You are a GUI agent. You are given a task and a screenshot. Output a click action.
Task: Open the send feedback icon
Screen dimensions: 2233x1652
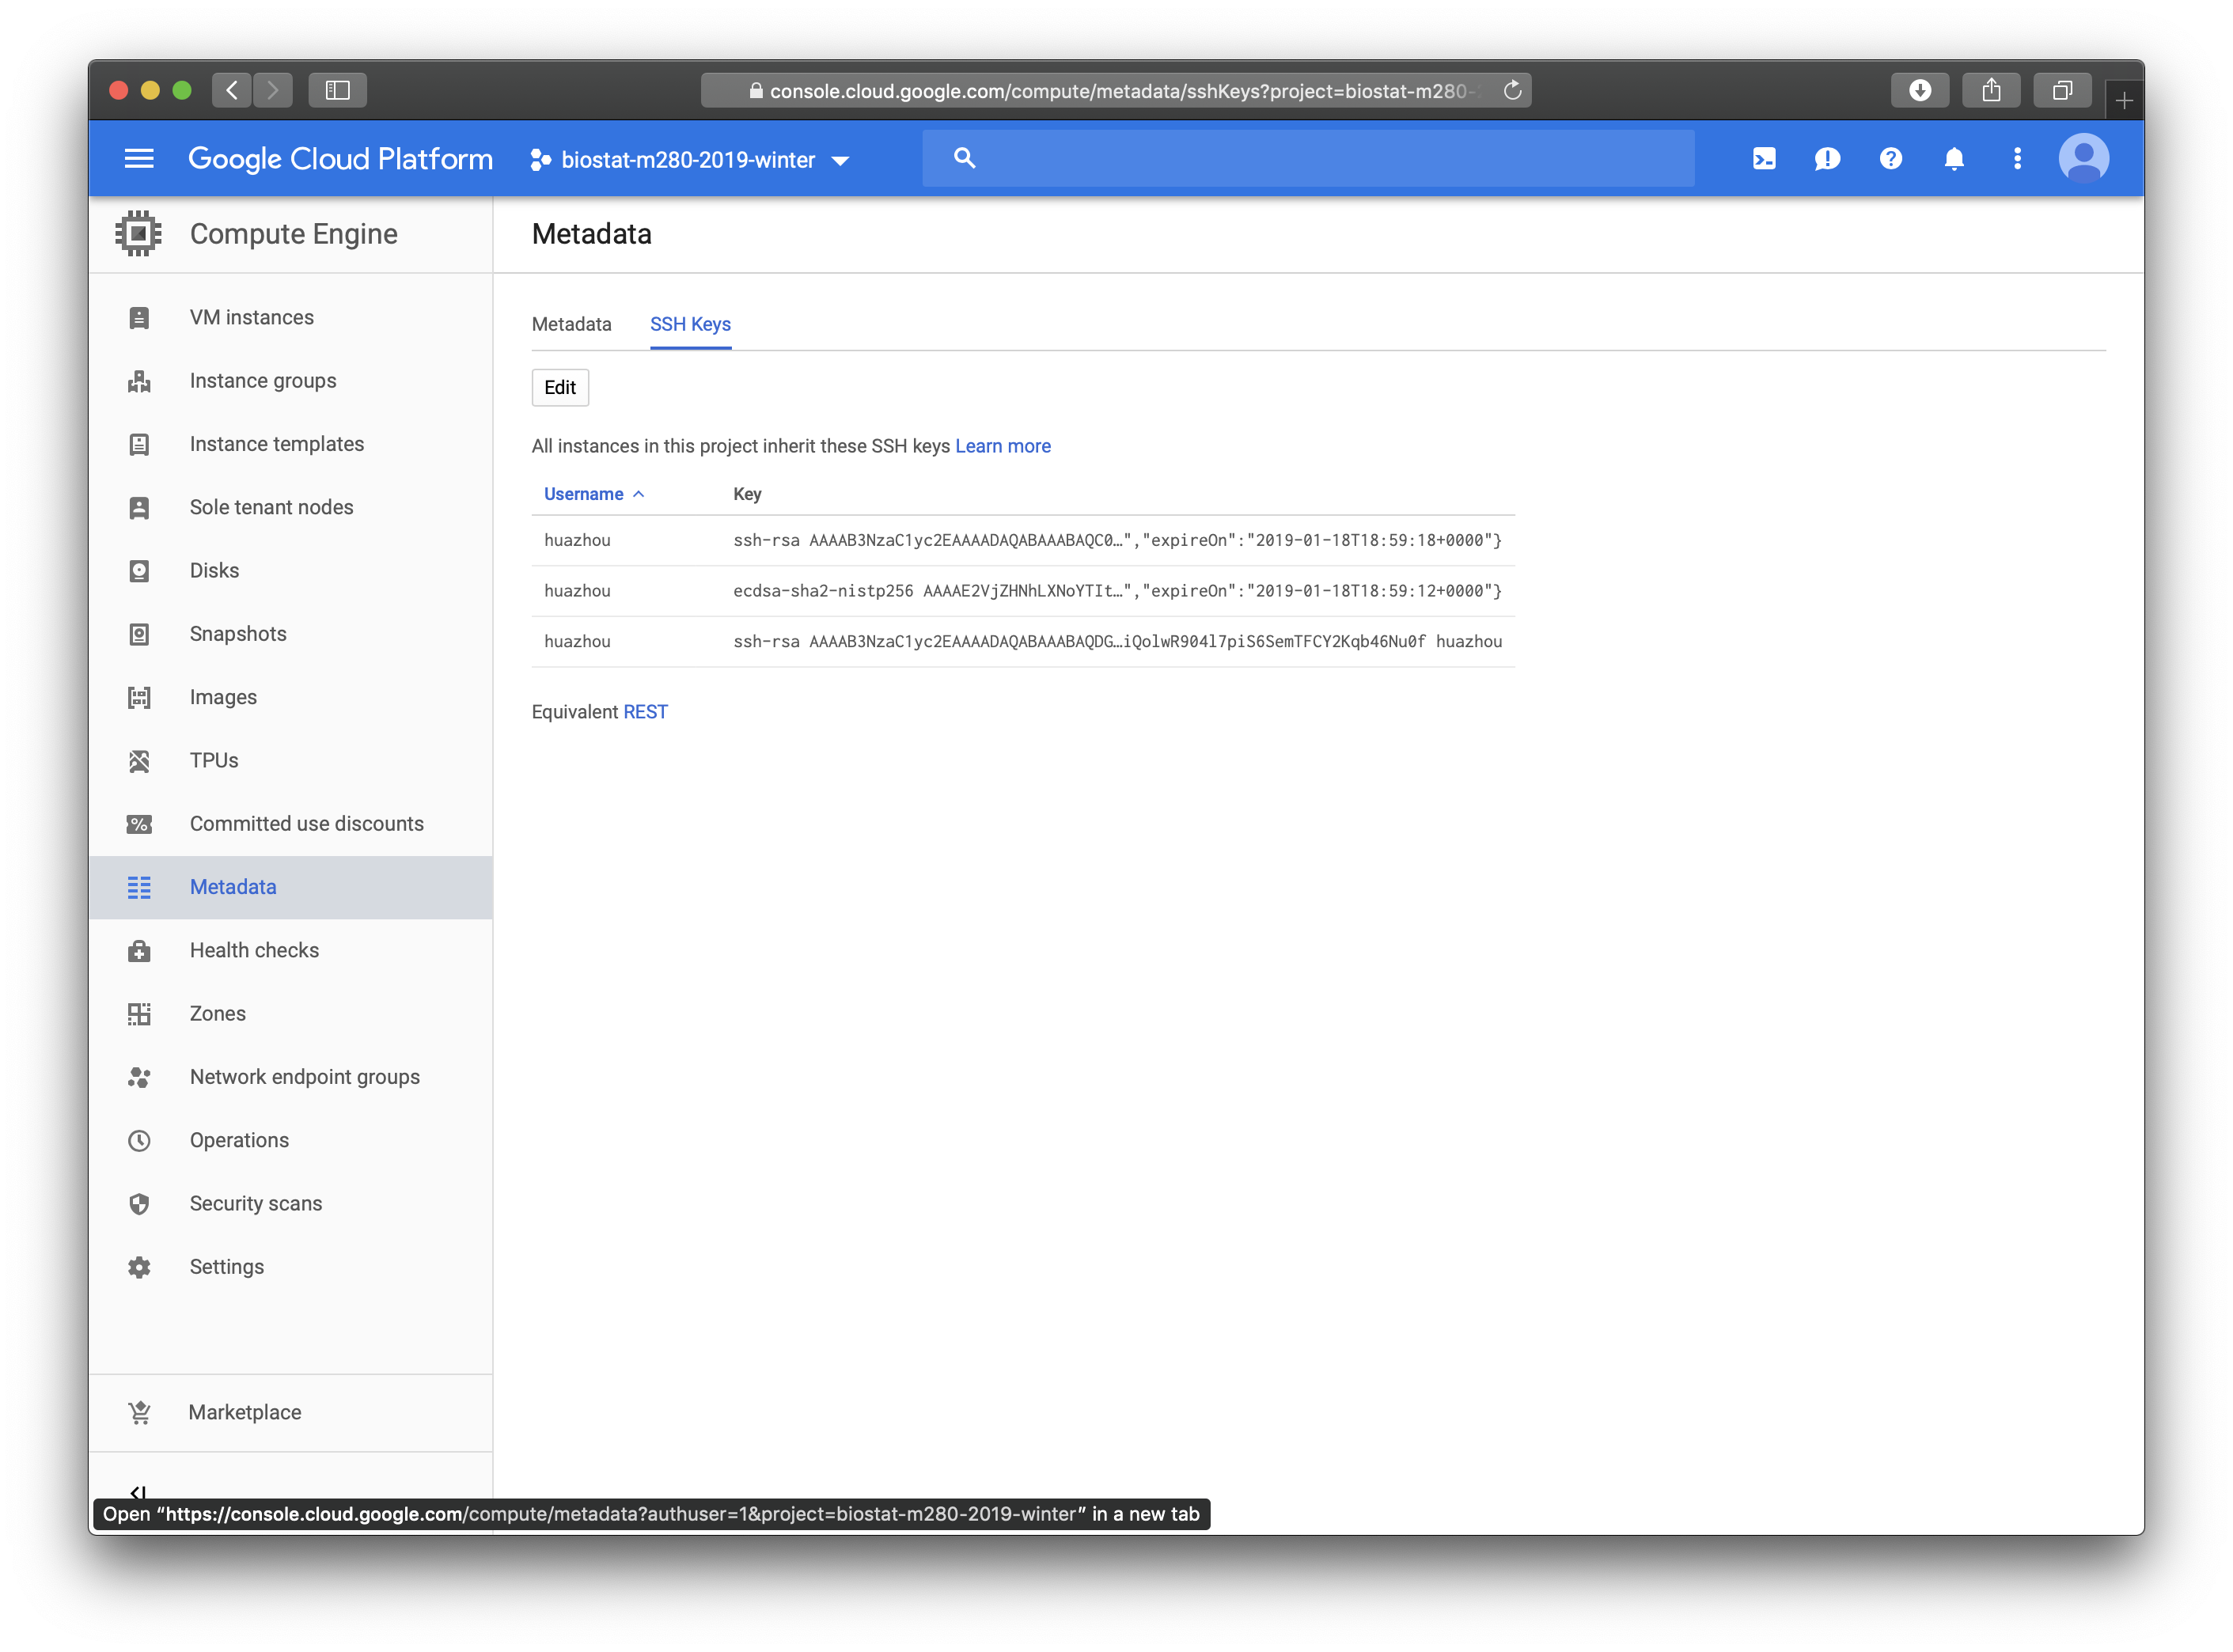click(1827, 159)
